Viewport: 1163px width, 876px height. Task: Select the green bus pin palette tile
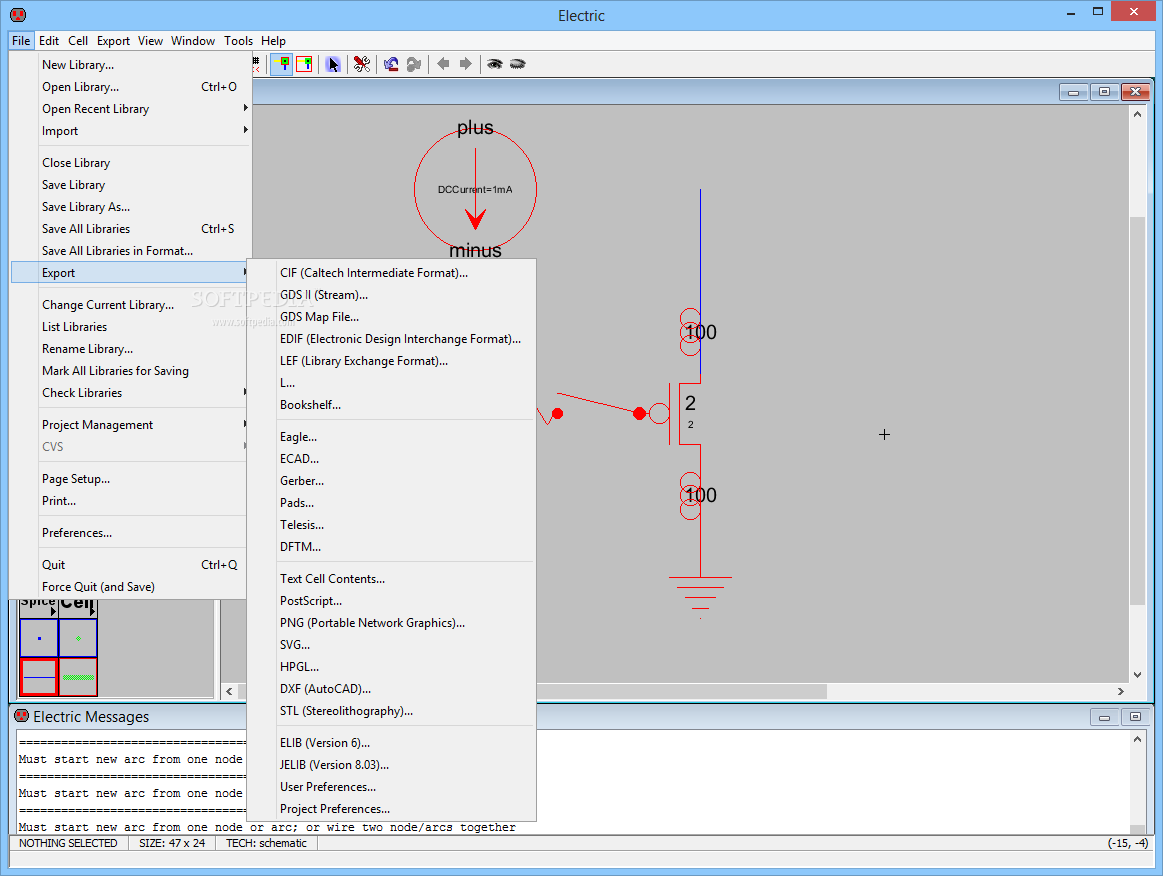[78, 638]
